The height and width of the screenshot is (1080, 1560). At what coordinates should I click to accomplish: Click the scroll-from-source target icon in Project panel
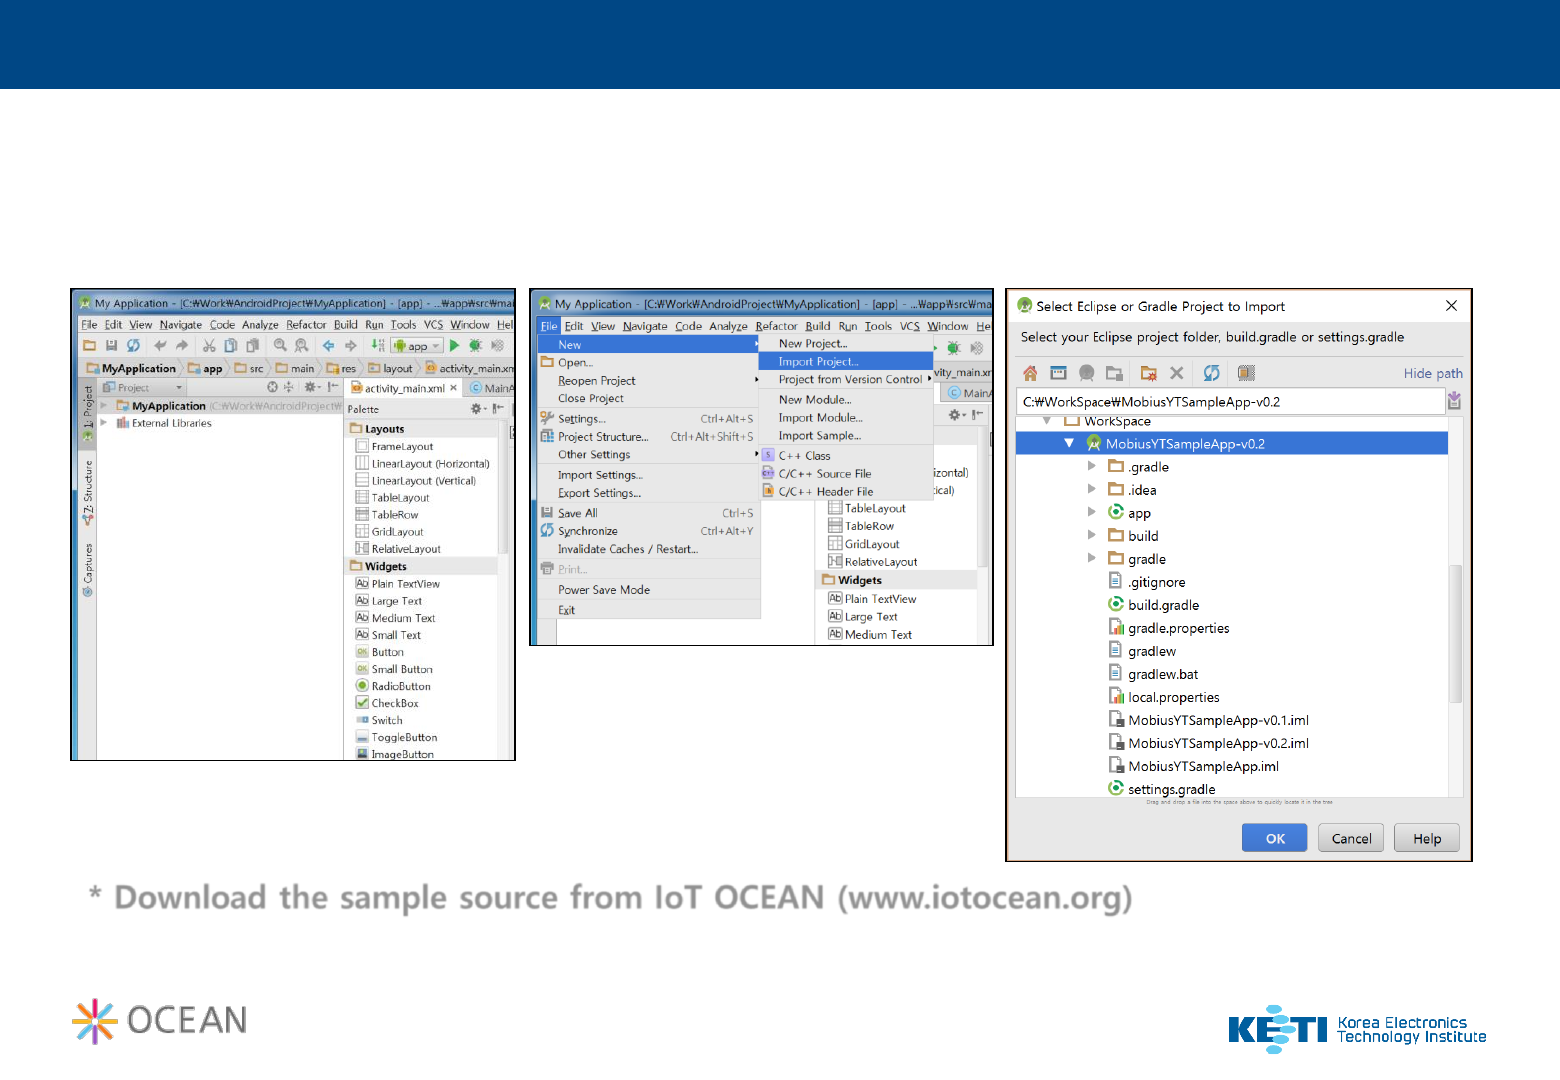[x=272, y=387]
